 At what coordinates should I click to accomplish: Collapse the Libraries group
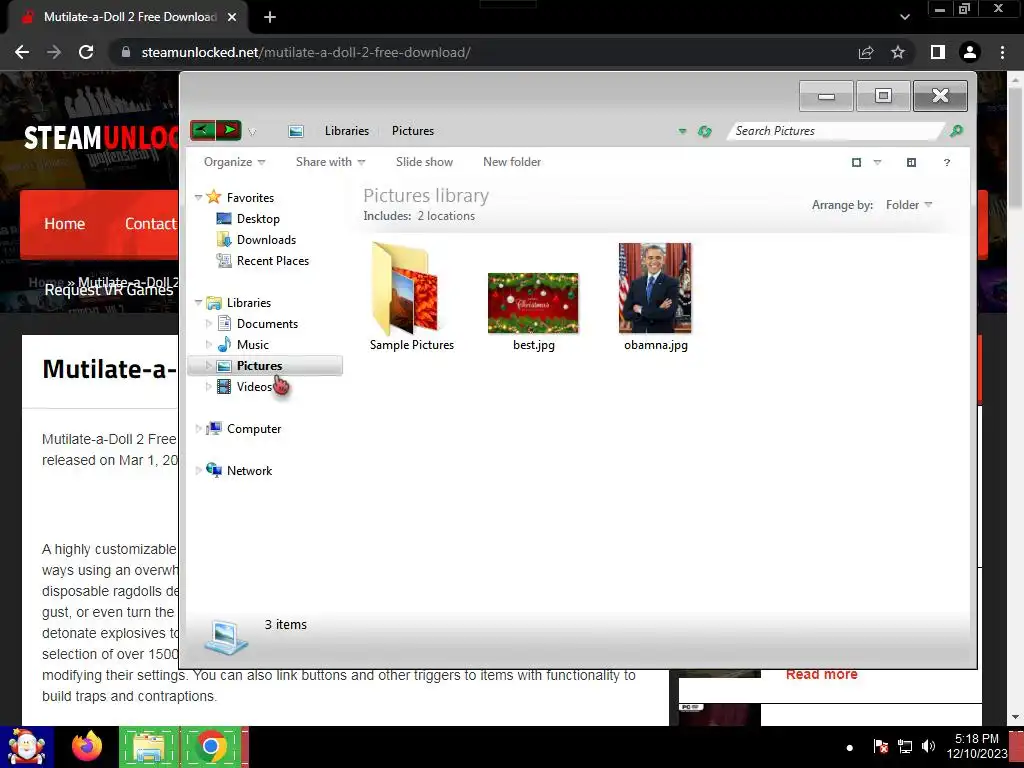(199, 302)
